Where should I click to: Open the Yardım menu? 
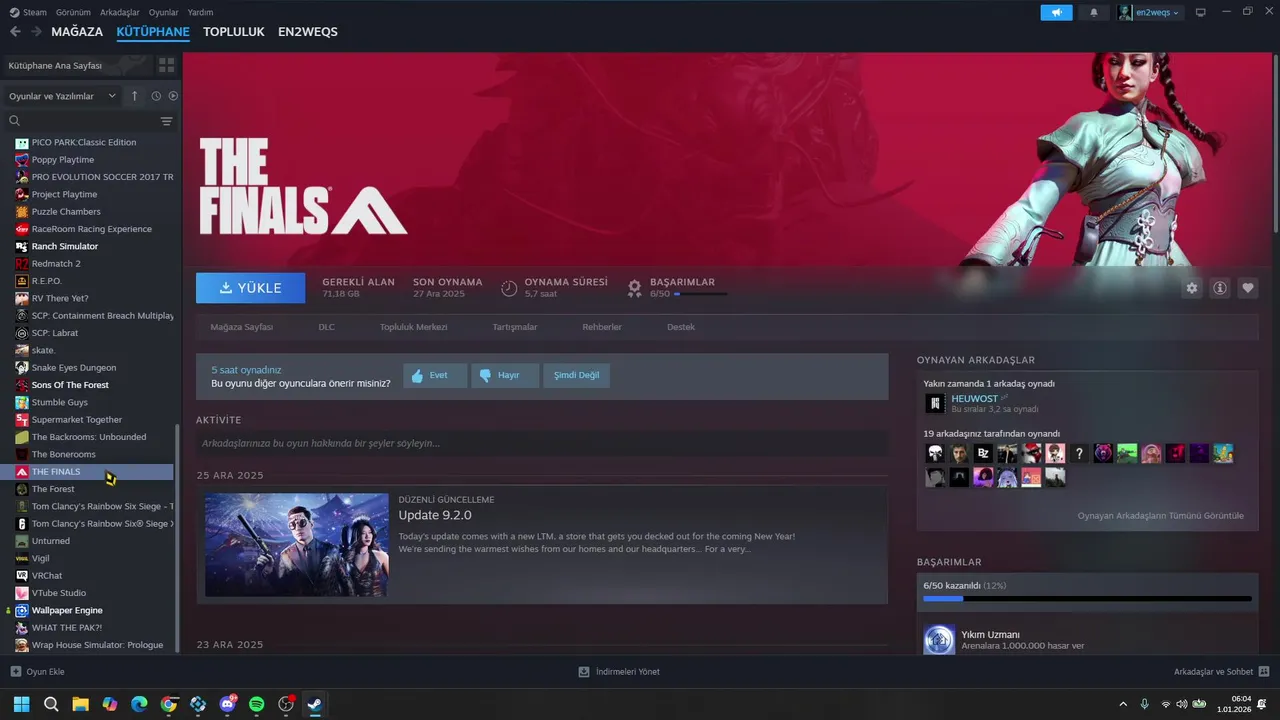(200, 12)
